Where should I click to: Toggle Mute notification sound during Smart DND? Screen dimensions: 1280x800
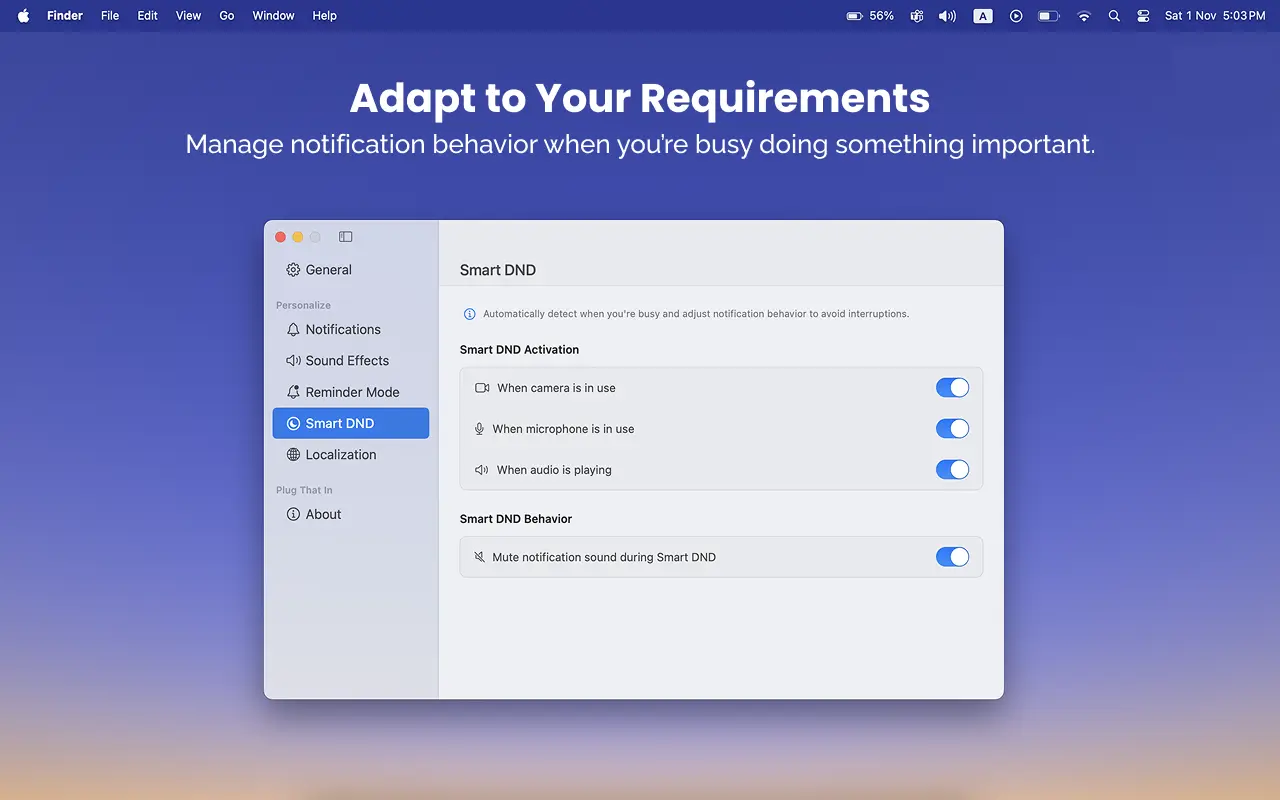pos(952,557)
